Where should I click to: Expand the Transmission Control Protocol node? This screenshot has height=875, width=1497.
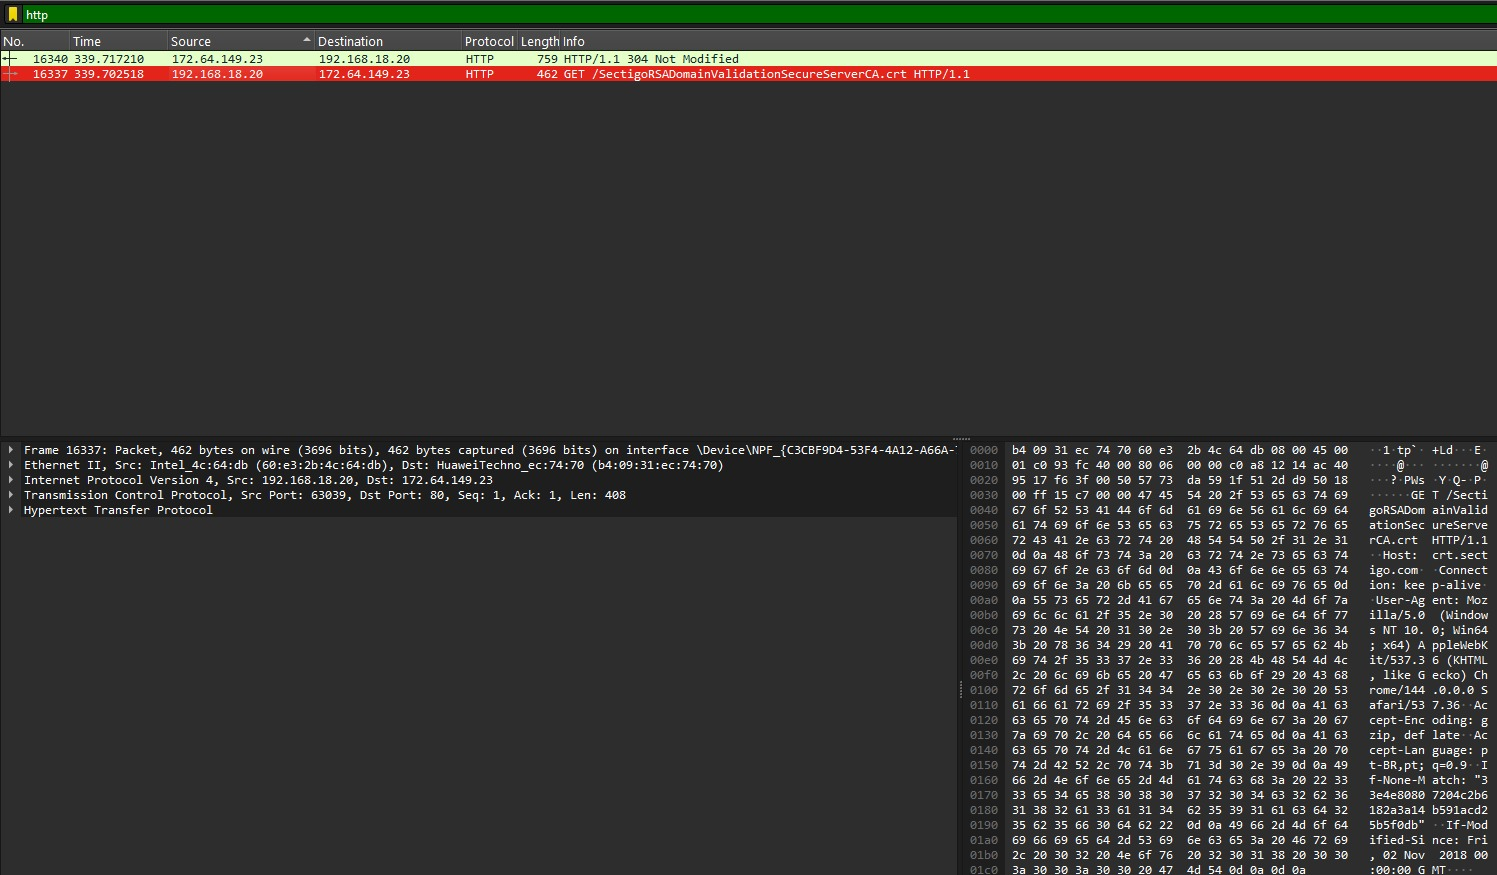pyautogui.click(x=11, y=495)
